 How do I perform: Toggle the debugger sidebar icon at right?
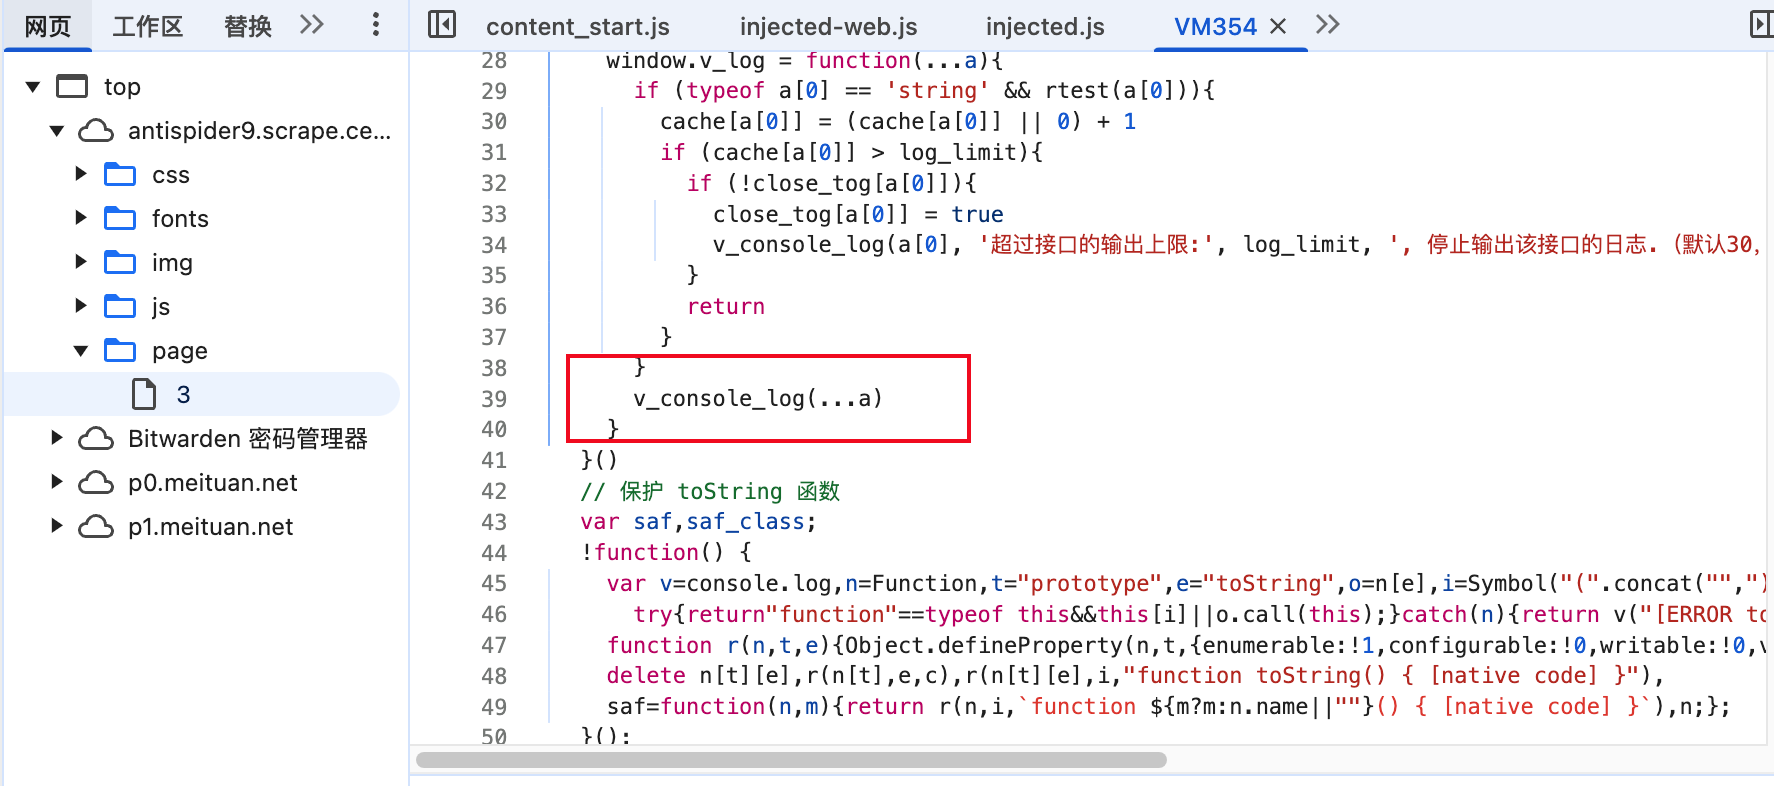1760,25
